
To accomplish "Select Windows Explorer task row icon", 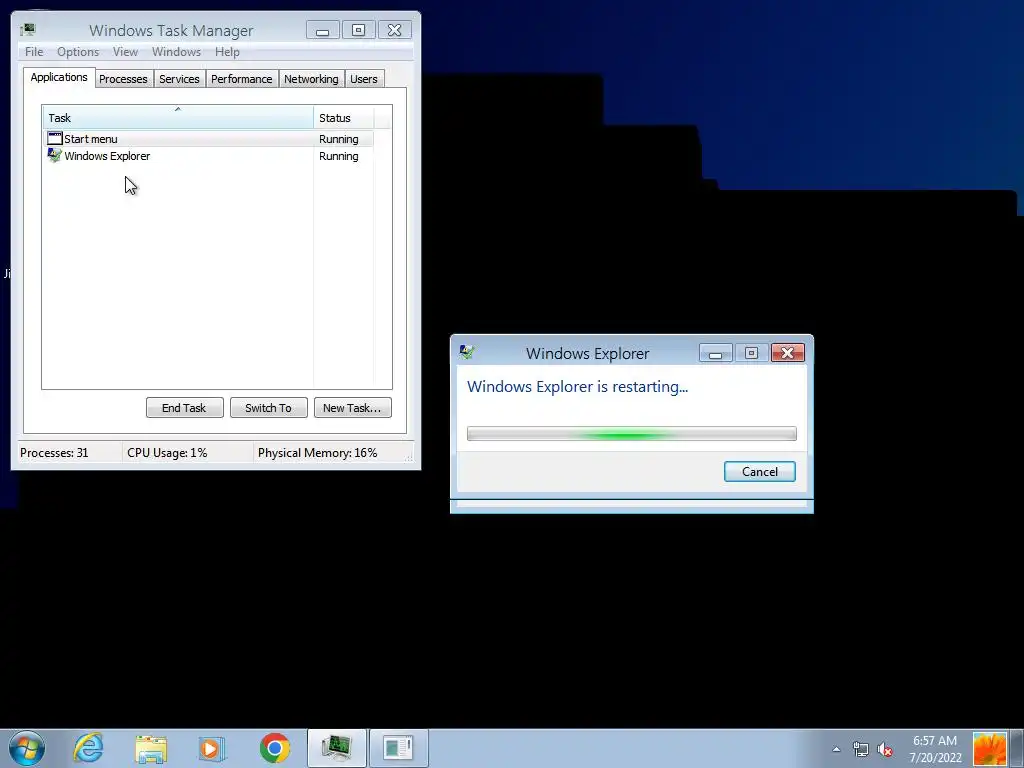I will pos(55,155).
